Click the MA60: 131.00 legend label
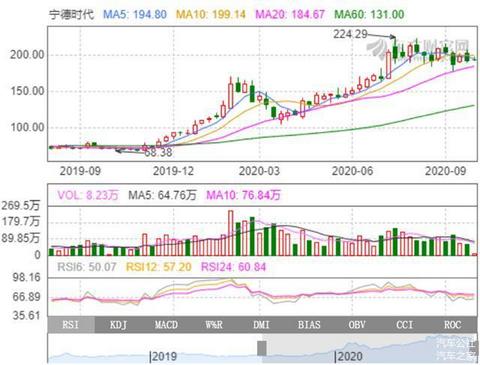This screenshot has height=365, width=480. point(369,14)
